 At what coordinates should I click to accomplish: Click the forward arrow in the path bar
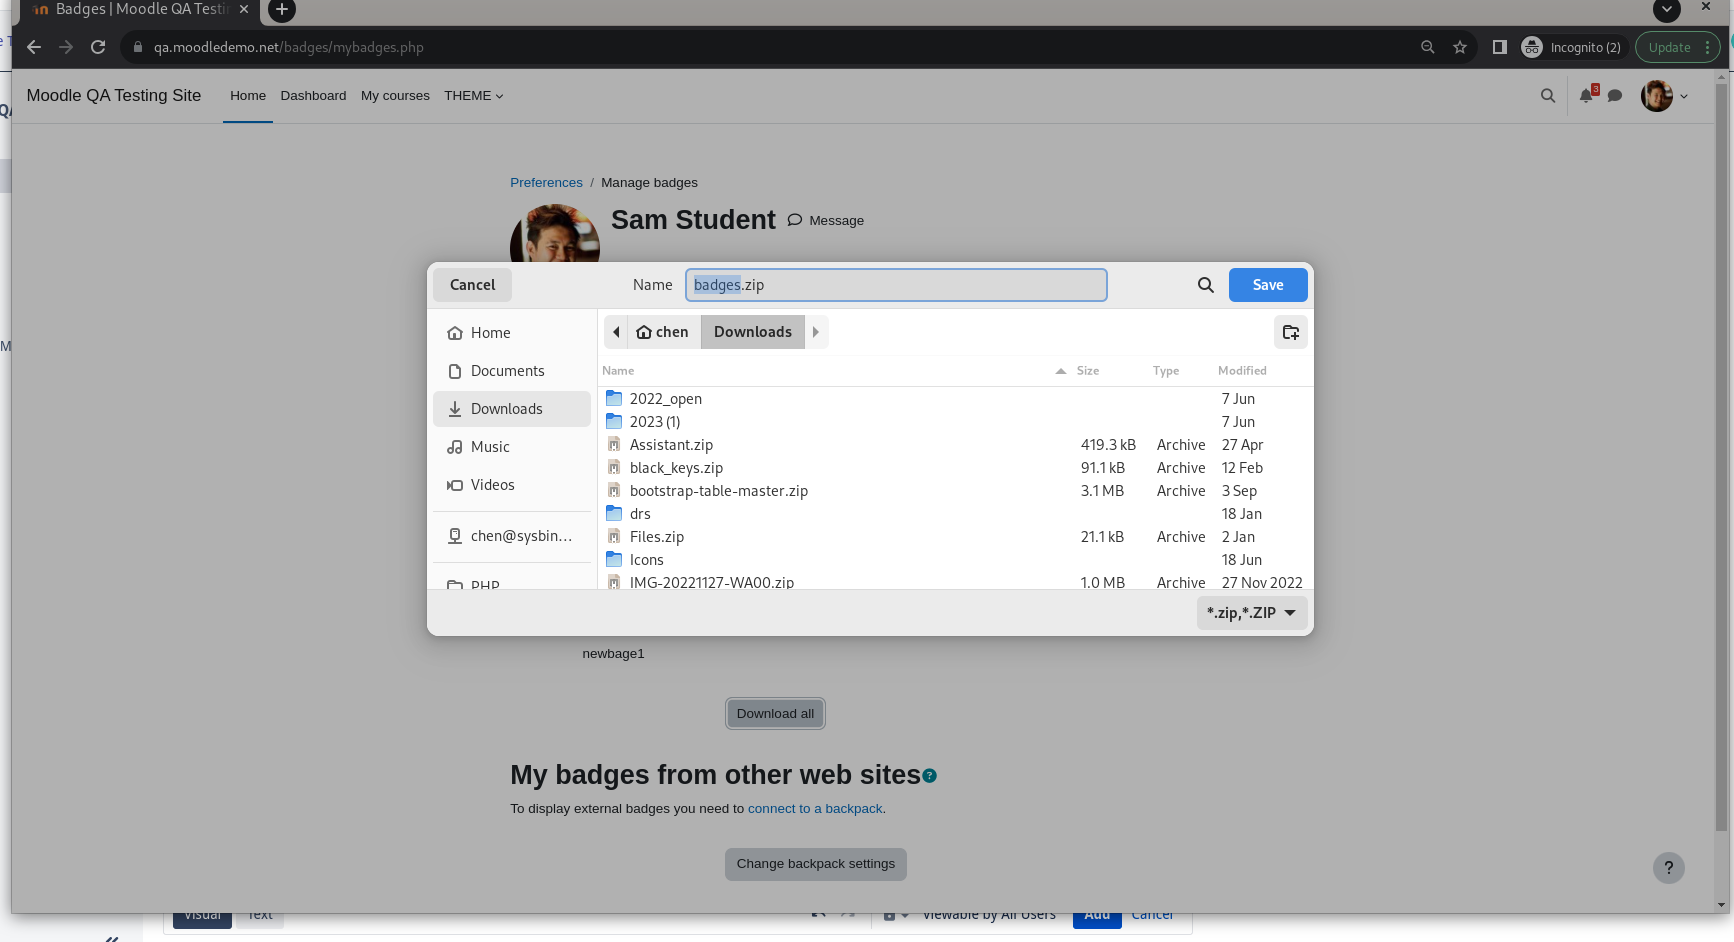click(x=816, y=332)
